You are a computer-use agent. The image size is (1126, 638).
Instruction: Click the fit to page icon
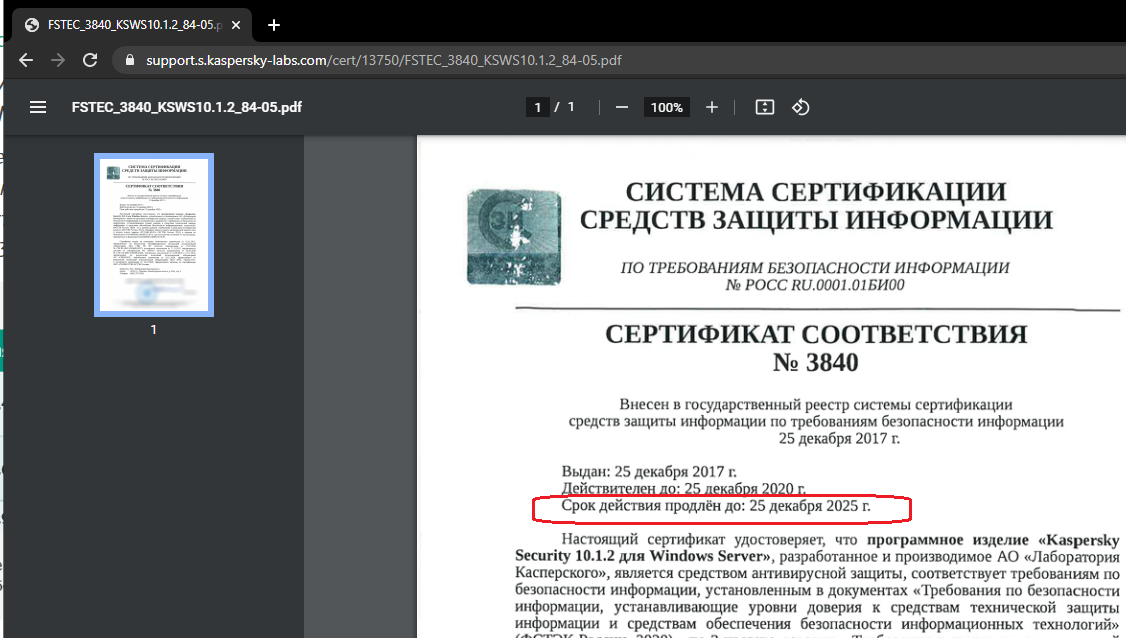tap(765, 108)
